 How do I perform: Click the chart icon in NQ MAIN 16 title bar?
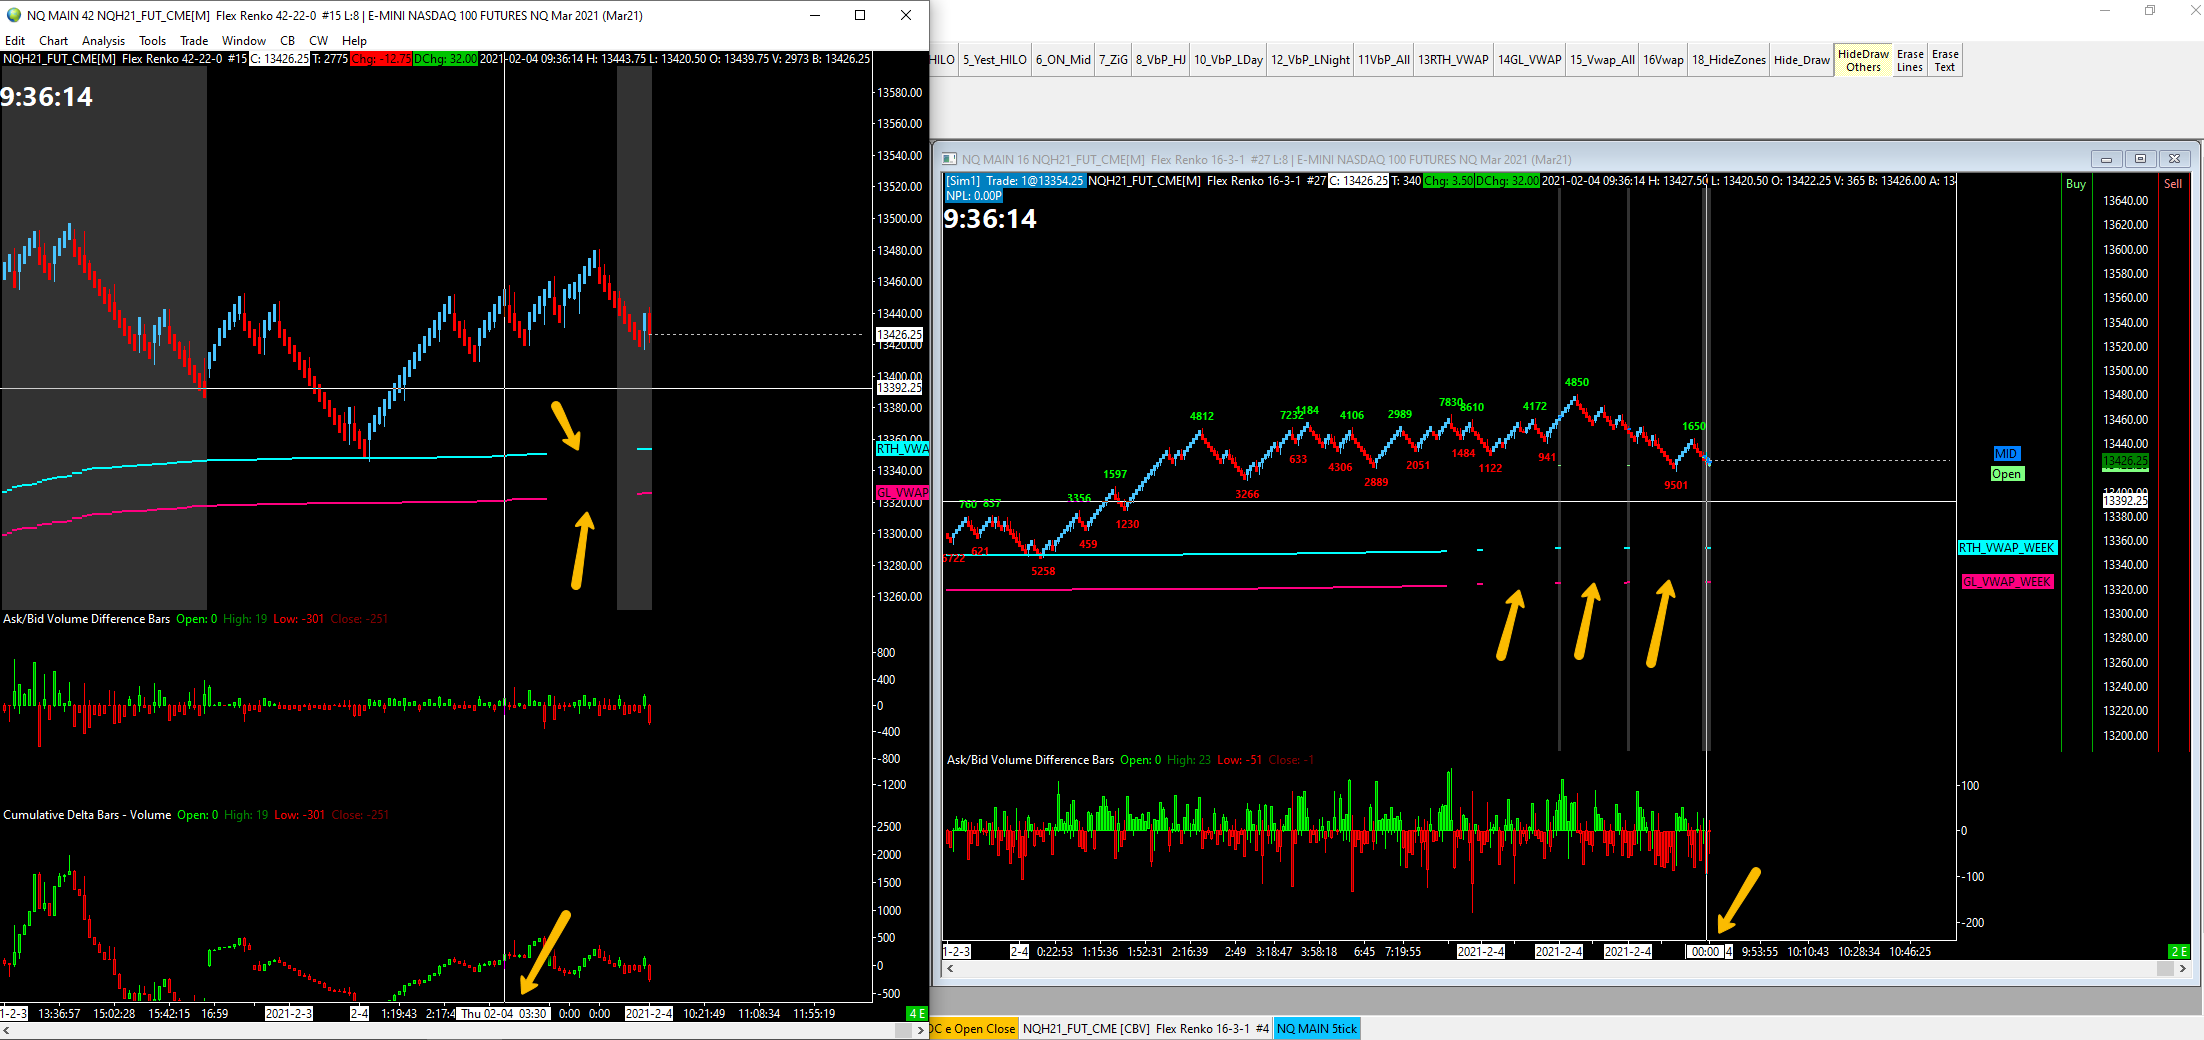tap(949, 159)
